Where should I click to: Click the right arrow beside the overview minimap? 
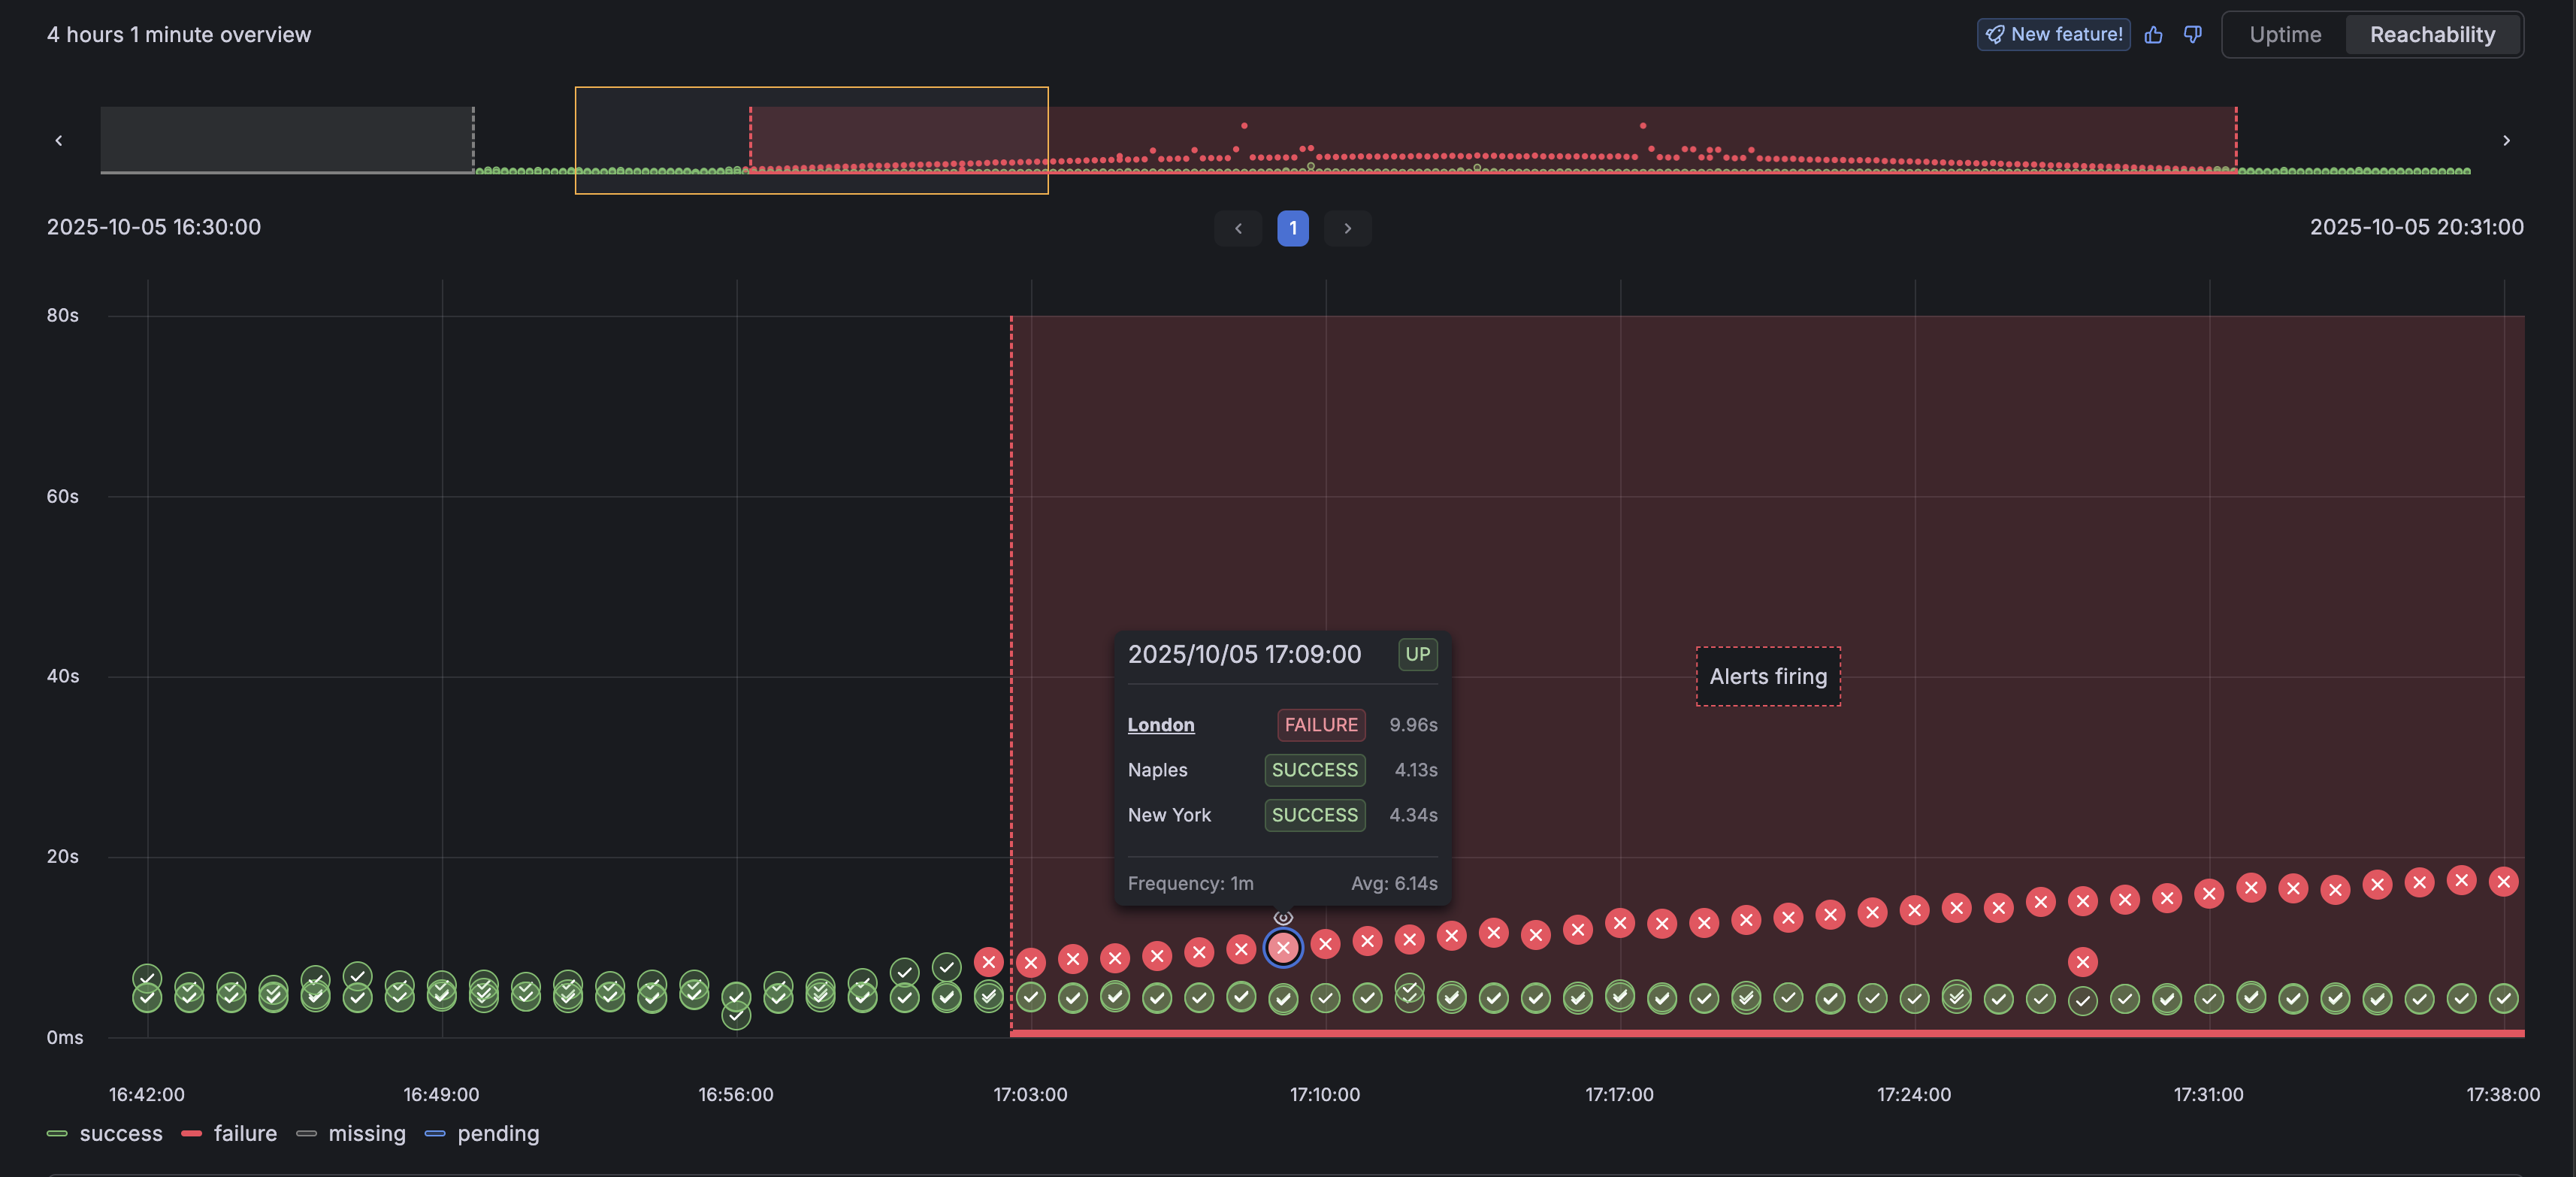2507,140
